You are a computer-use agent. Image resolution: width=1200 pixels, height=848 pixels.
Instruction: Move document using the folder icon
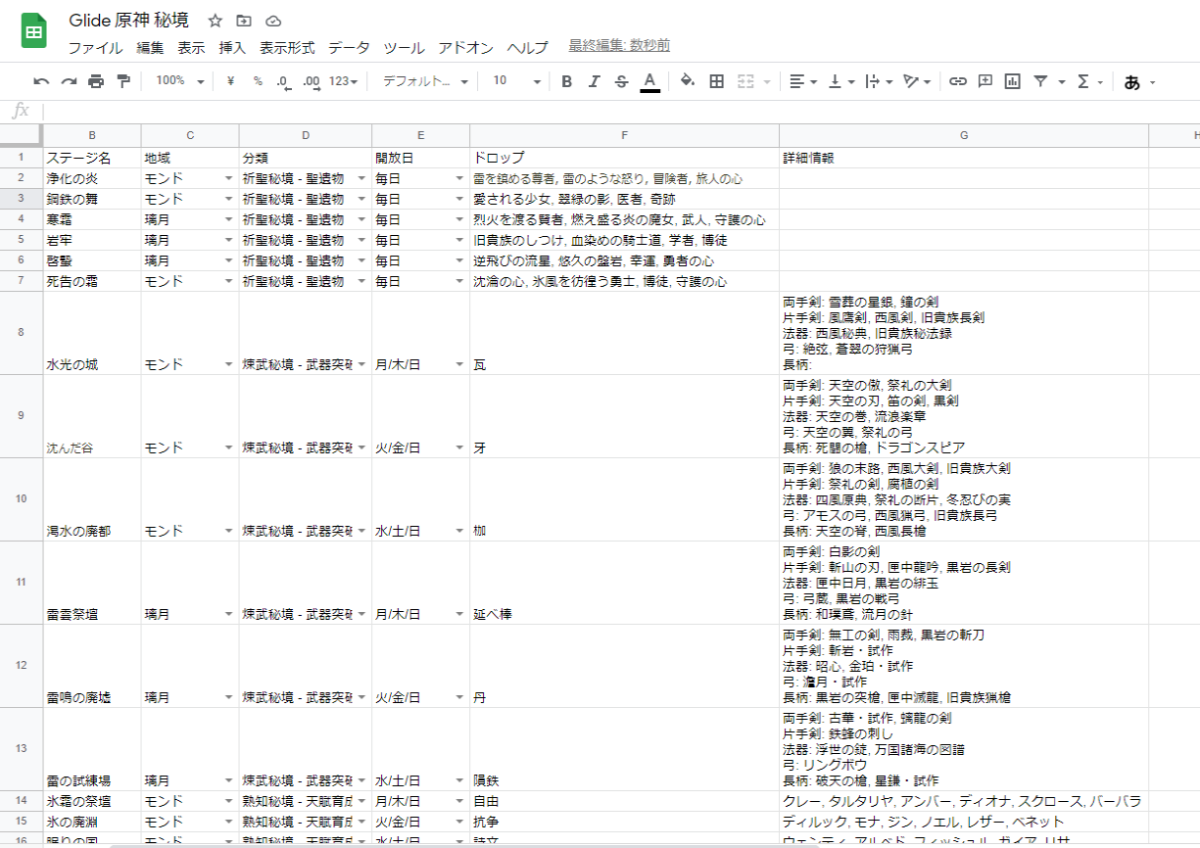click(x=244, y=21)
